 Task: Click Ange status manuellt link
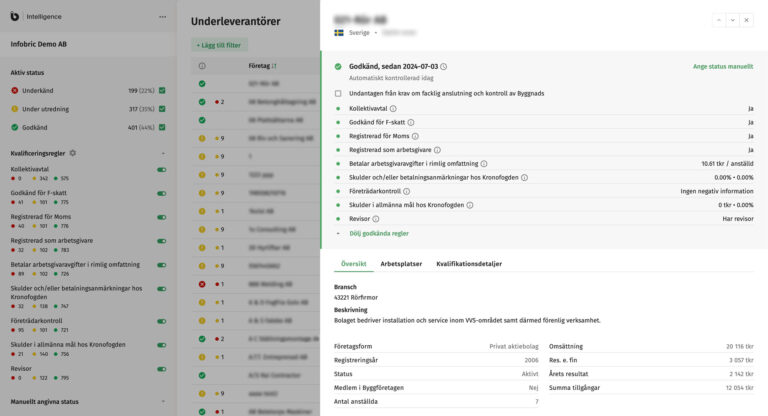click(x=722, y=67)
